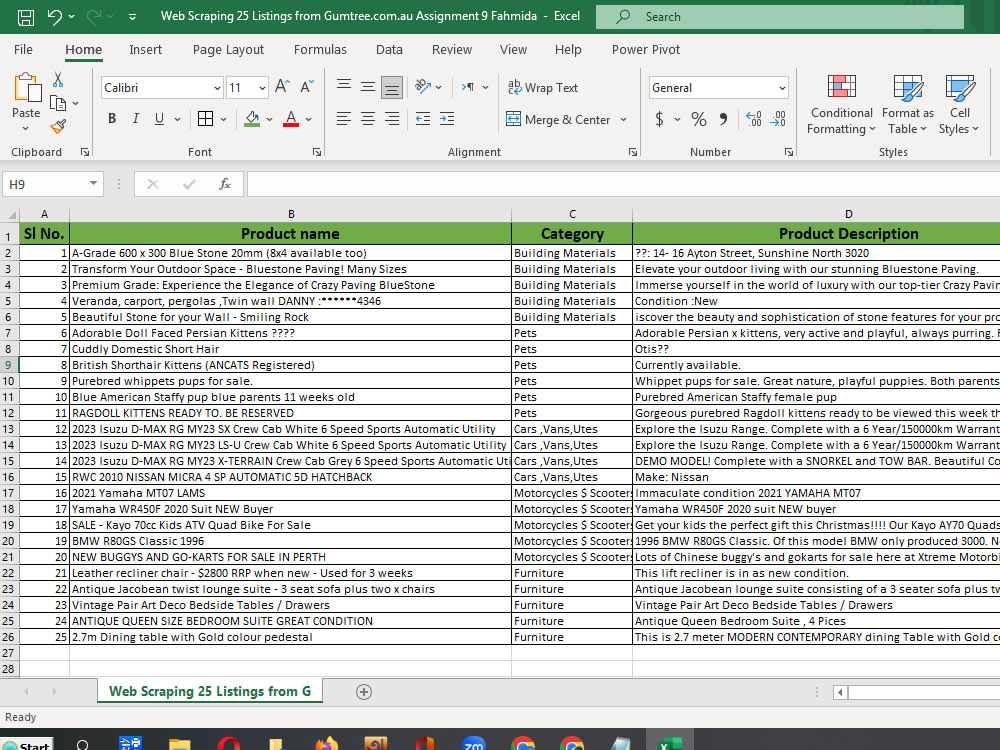
Task: Click inside the formula bar
Action: click(623, 184)
